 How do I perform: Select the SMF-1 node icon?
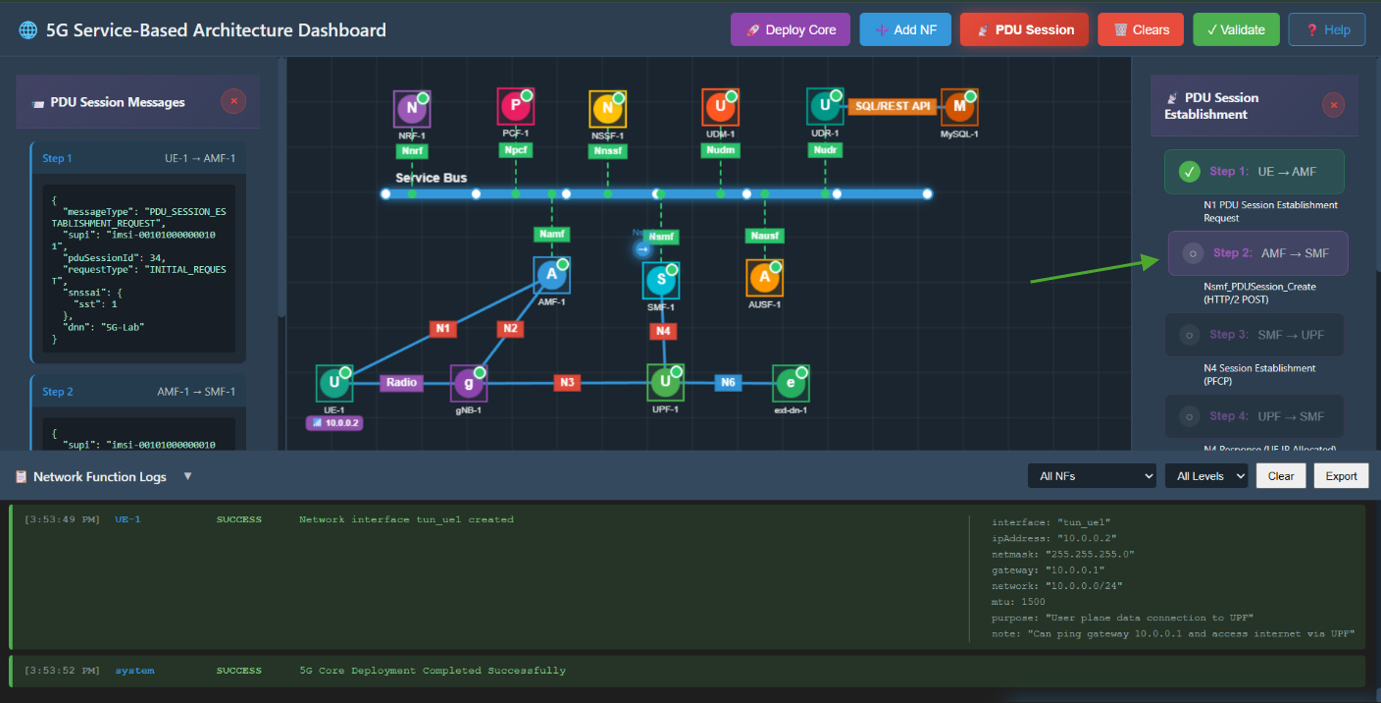[x=660, y=281]
